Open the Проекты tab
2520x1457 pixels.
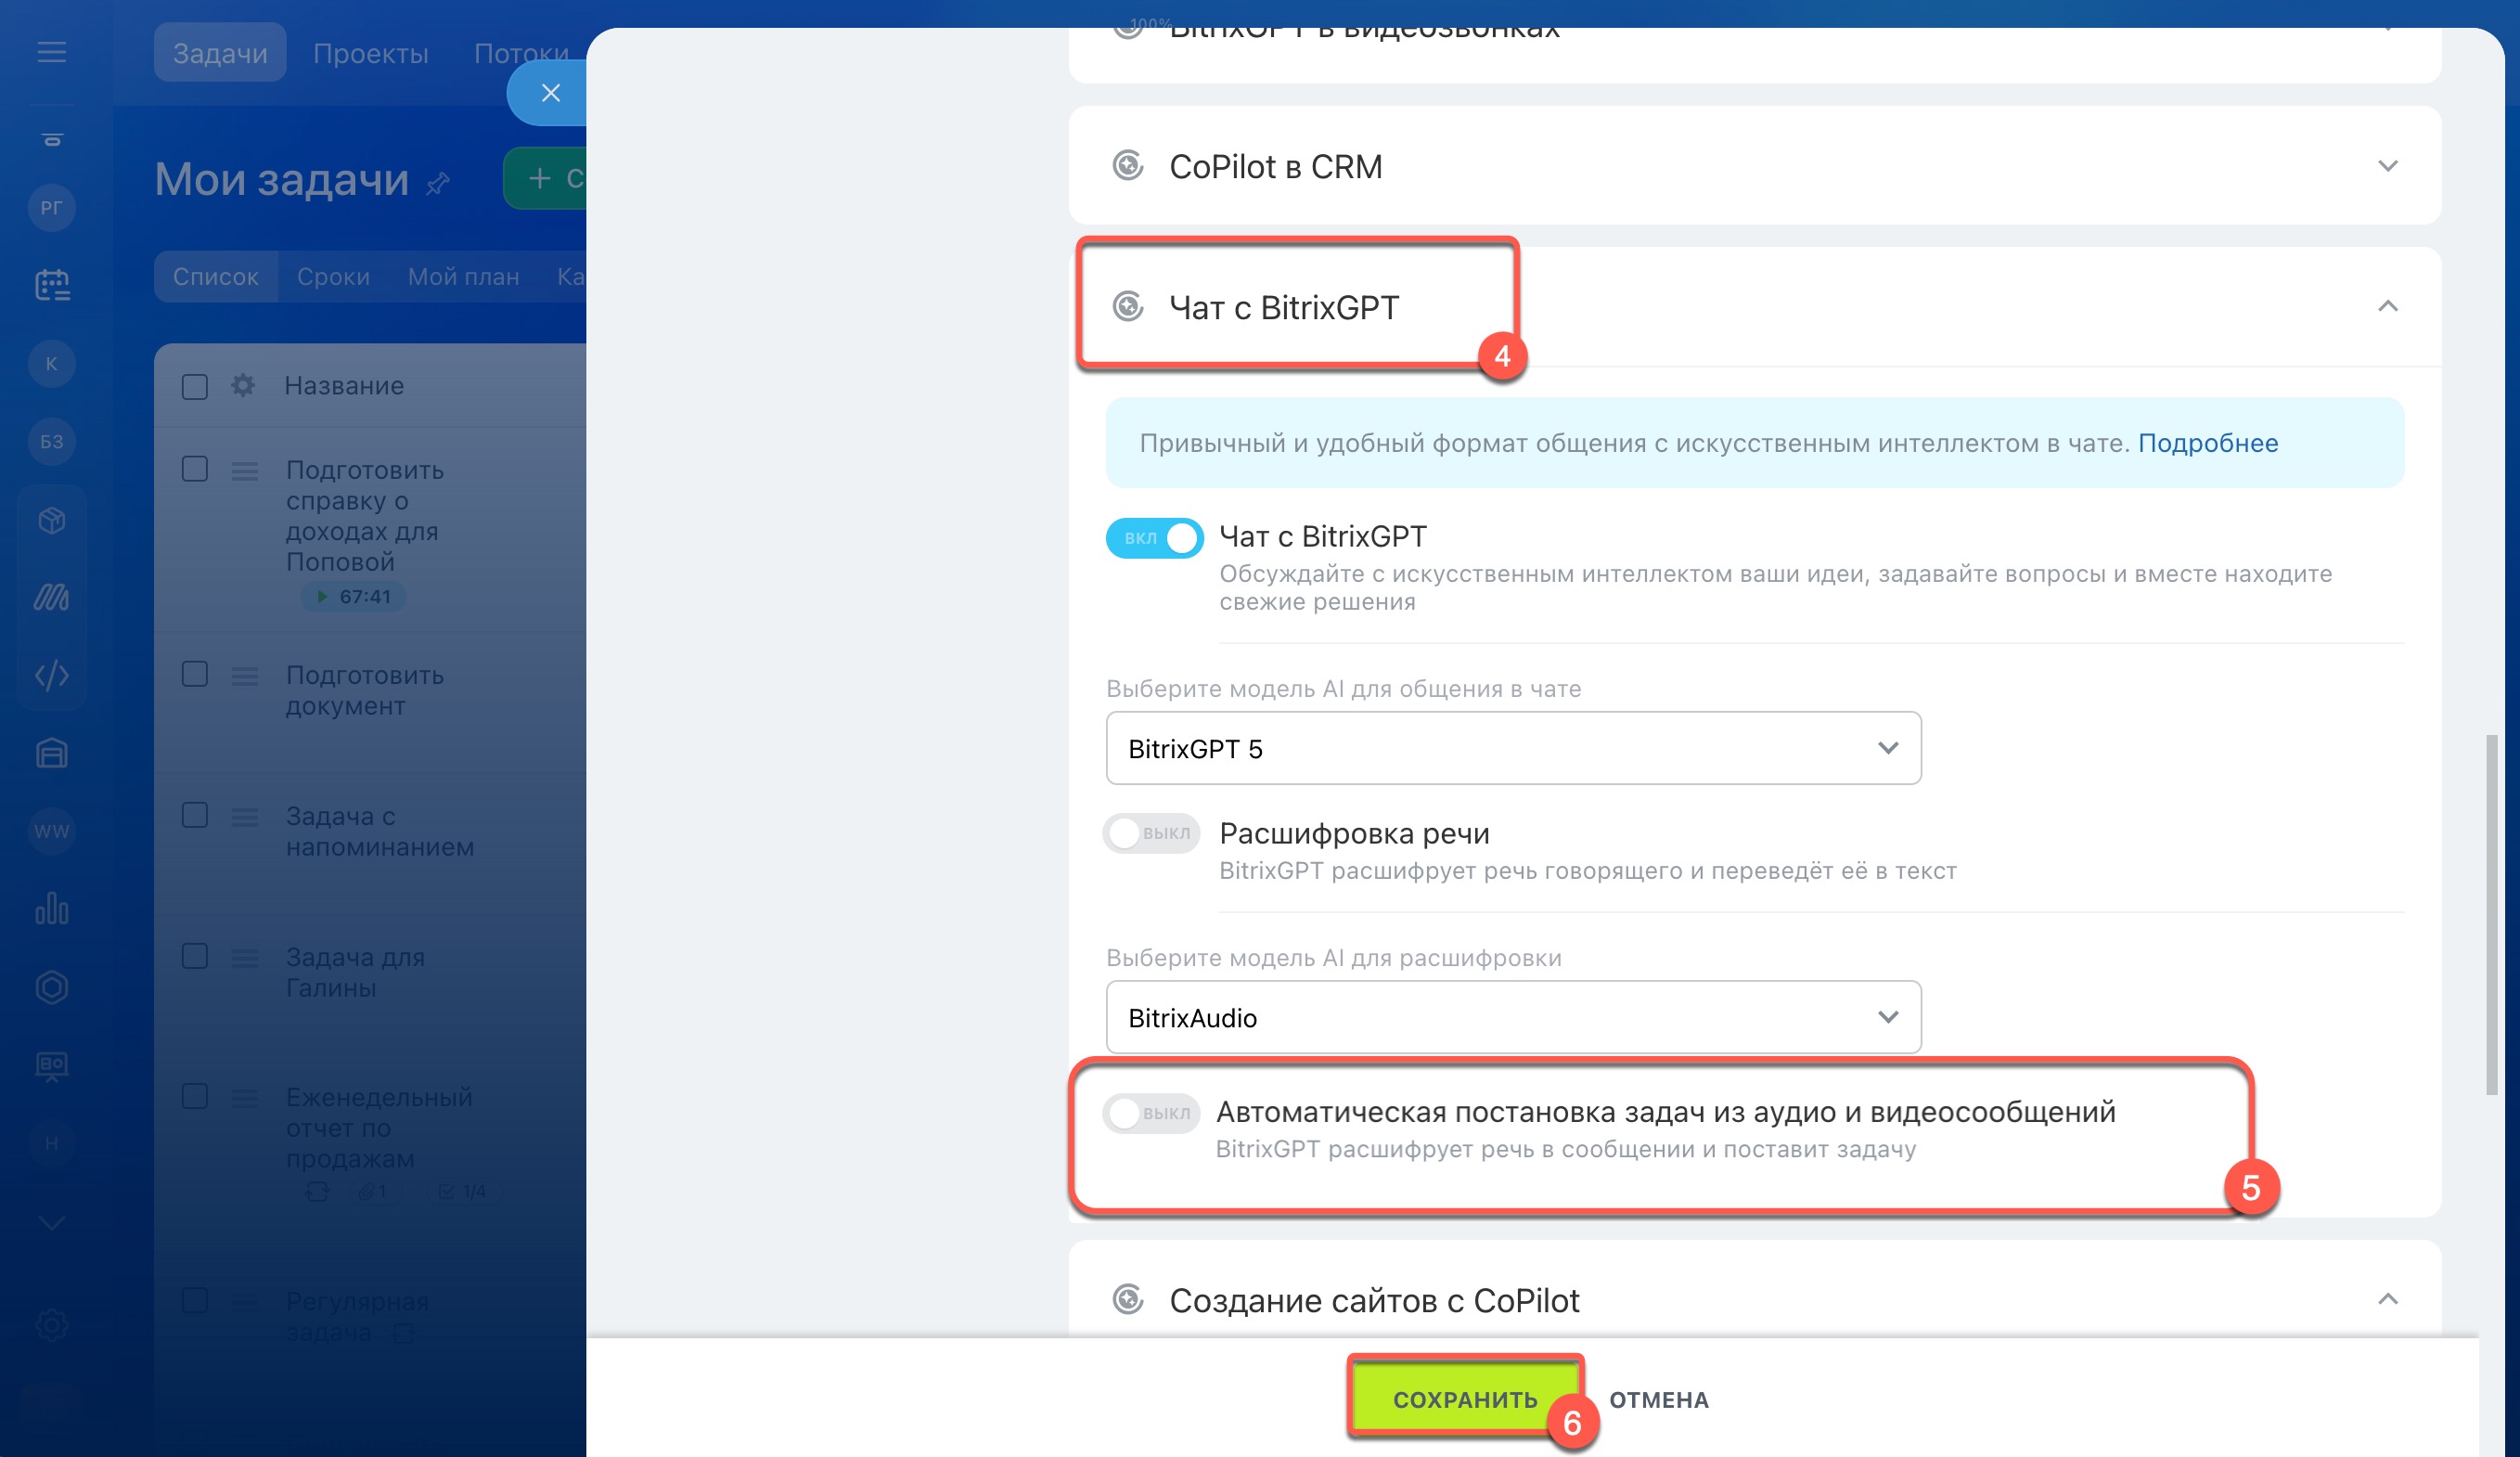(370, 53)
